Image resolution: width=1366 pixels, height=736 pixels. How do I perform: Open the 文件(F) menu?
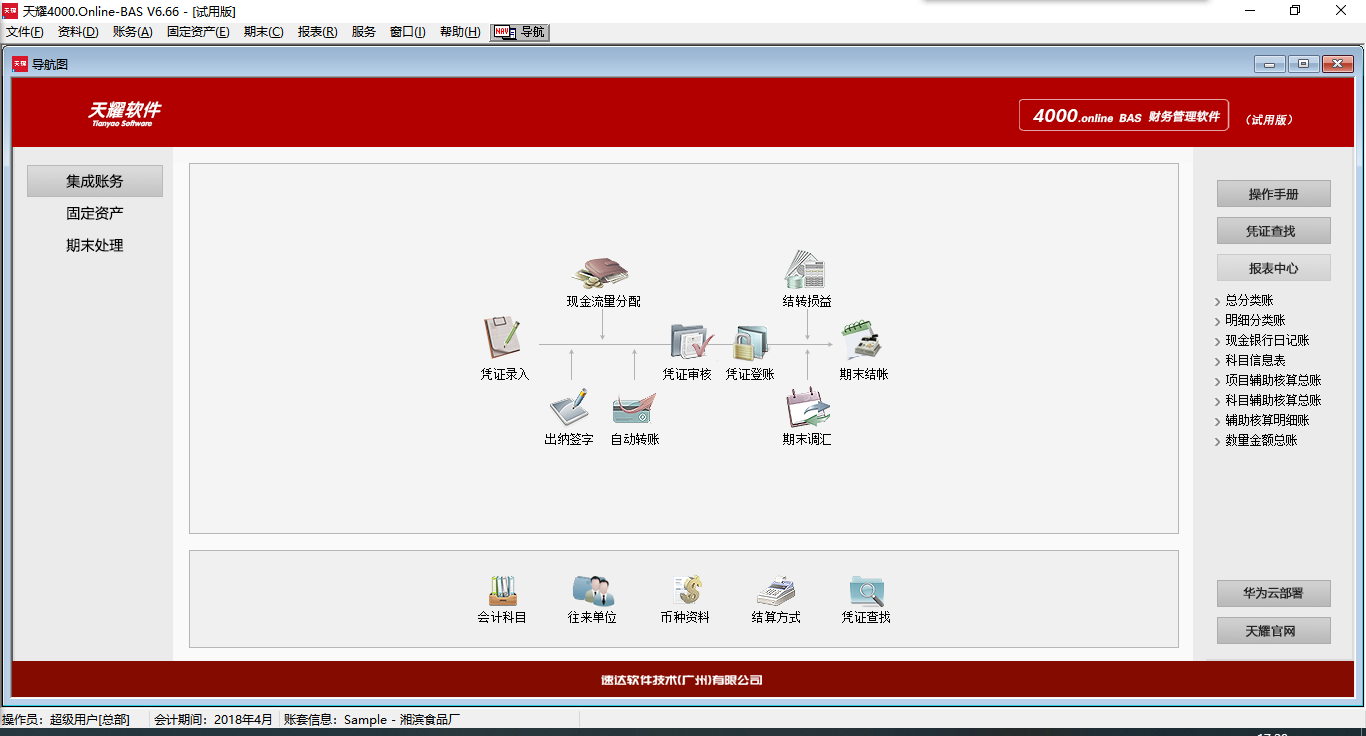25,32
